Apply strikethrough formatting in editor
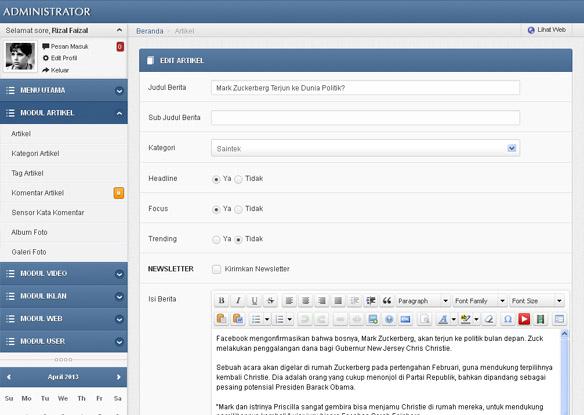Screen dimensions: 584x415 [x=270, y=301]
